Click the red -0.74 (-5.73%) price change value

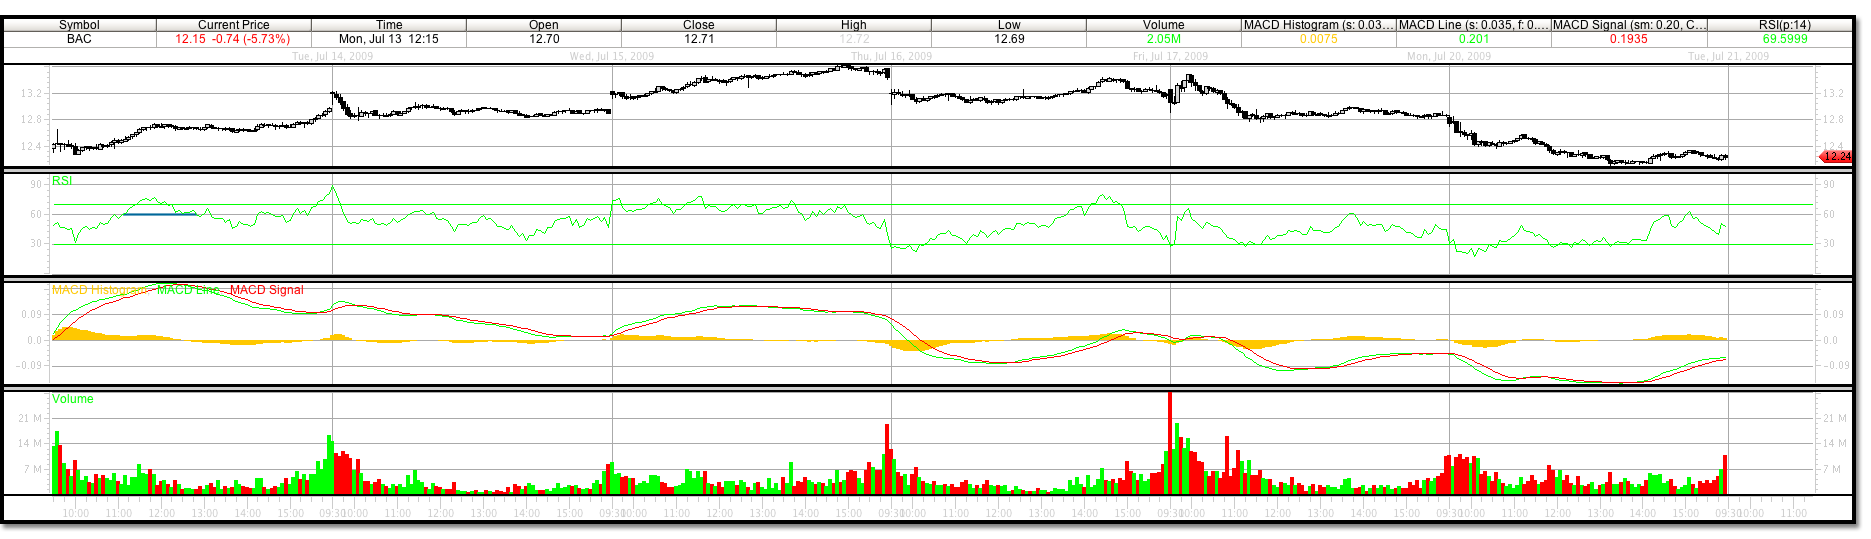251,39
